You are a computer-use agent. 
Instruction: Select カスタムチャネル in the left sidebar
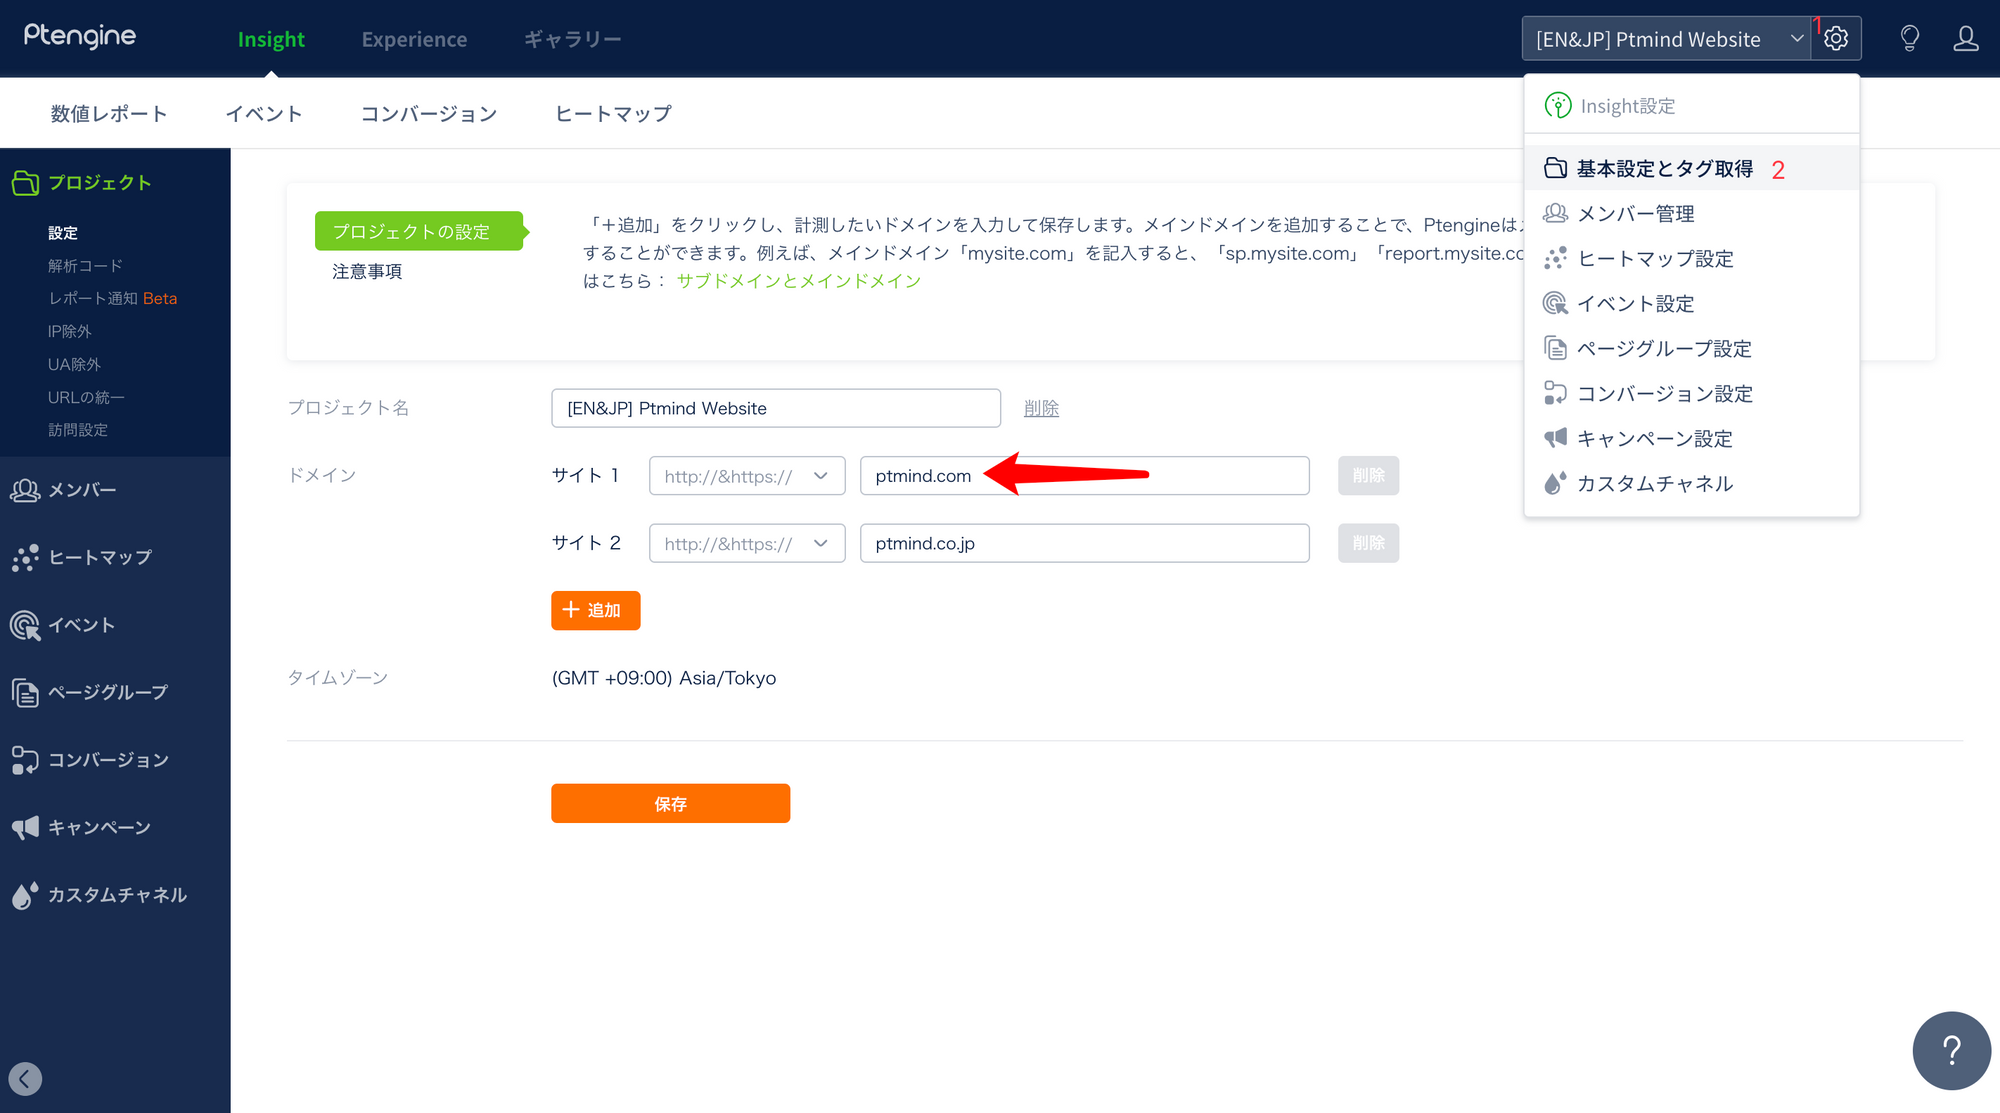pyautogui.click(x=117, y=895)
